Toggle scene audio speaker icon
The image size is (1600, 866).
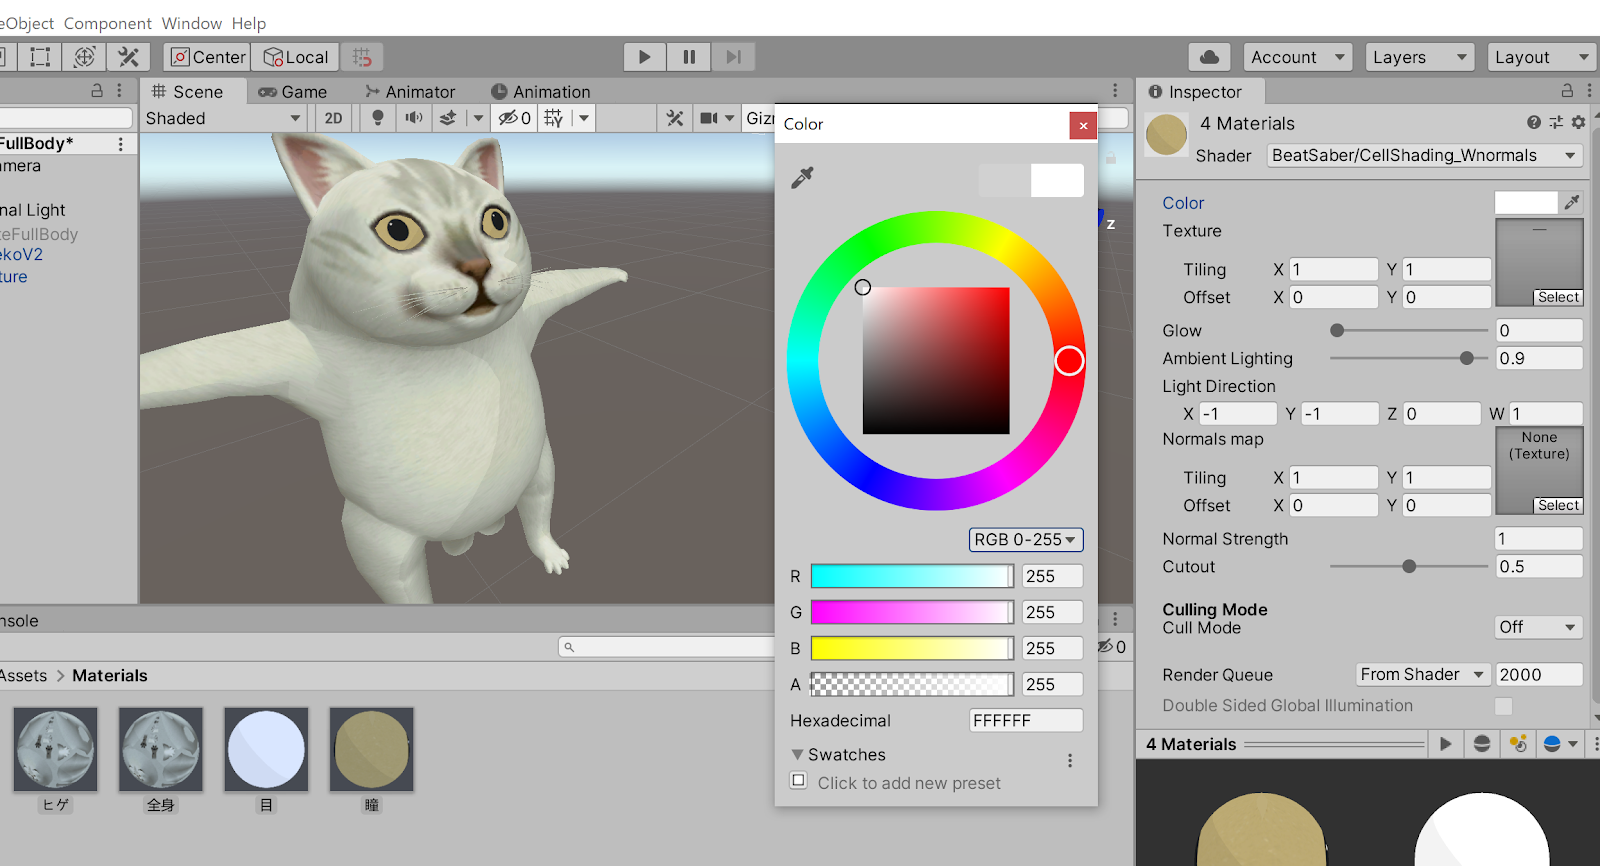coord(413,118)
